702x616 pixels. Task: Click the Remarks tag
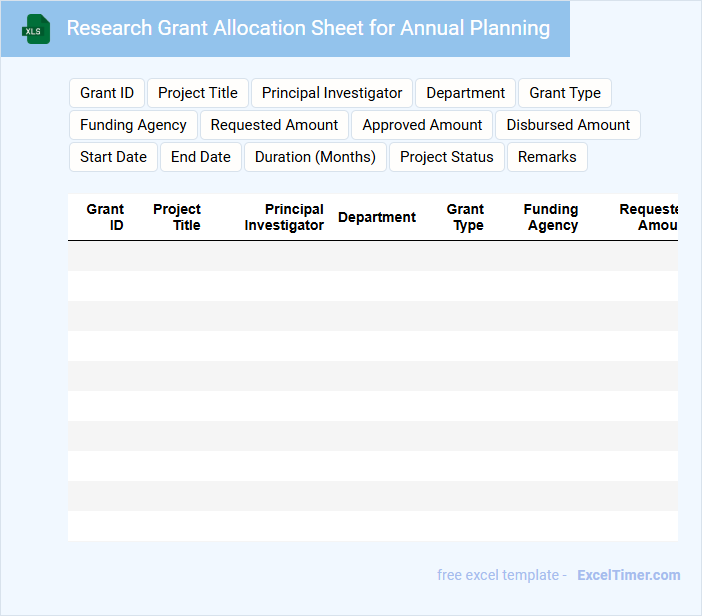coord(547,157)
